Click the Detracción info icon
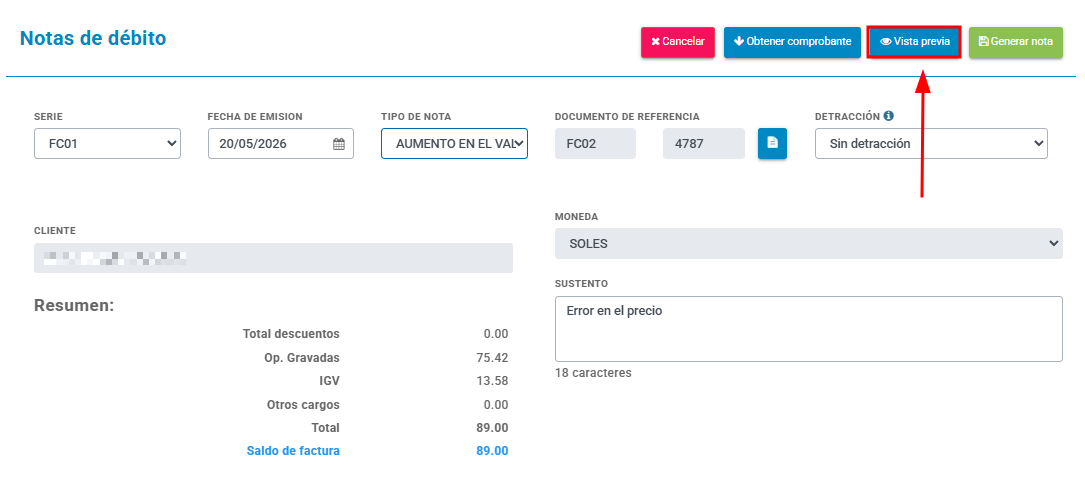The image size is (1085, 497). [x=888, y=116]
